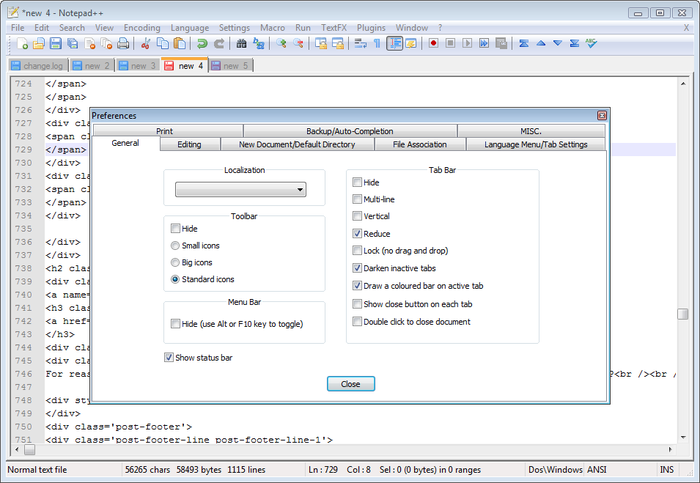
Task: Click the Copy toolbar icon
Action: (162, 44)
